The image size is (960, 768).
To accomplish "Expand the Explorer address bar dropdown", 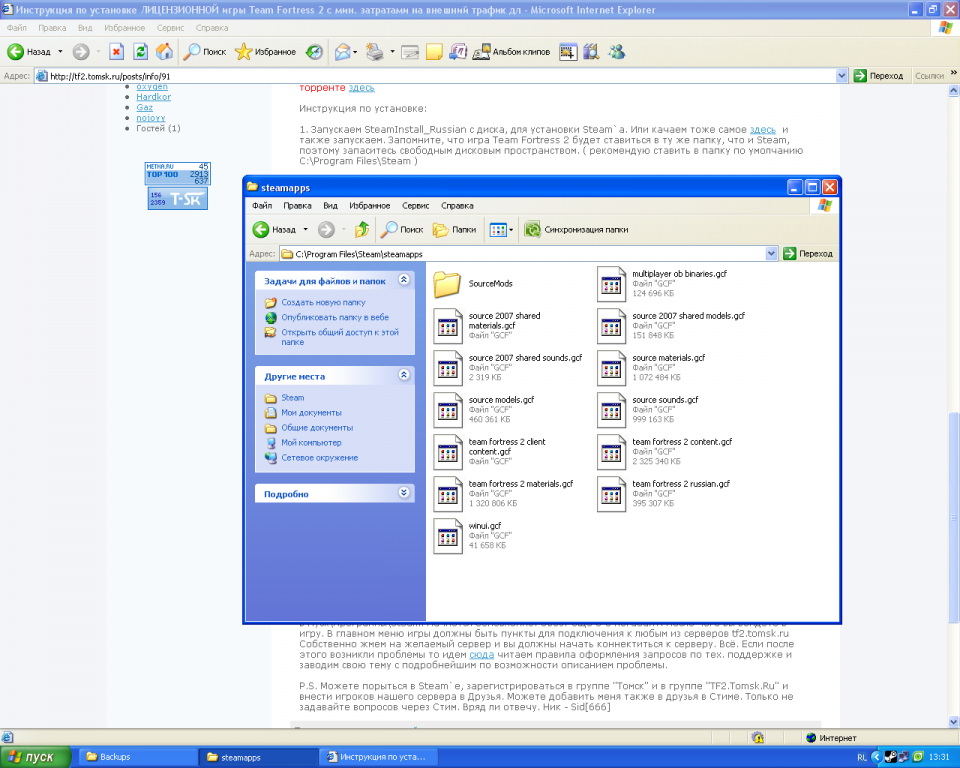I will click(771, 254).
